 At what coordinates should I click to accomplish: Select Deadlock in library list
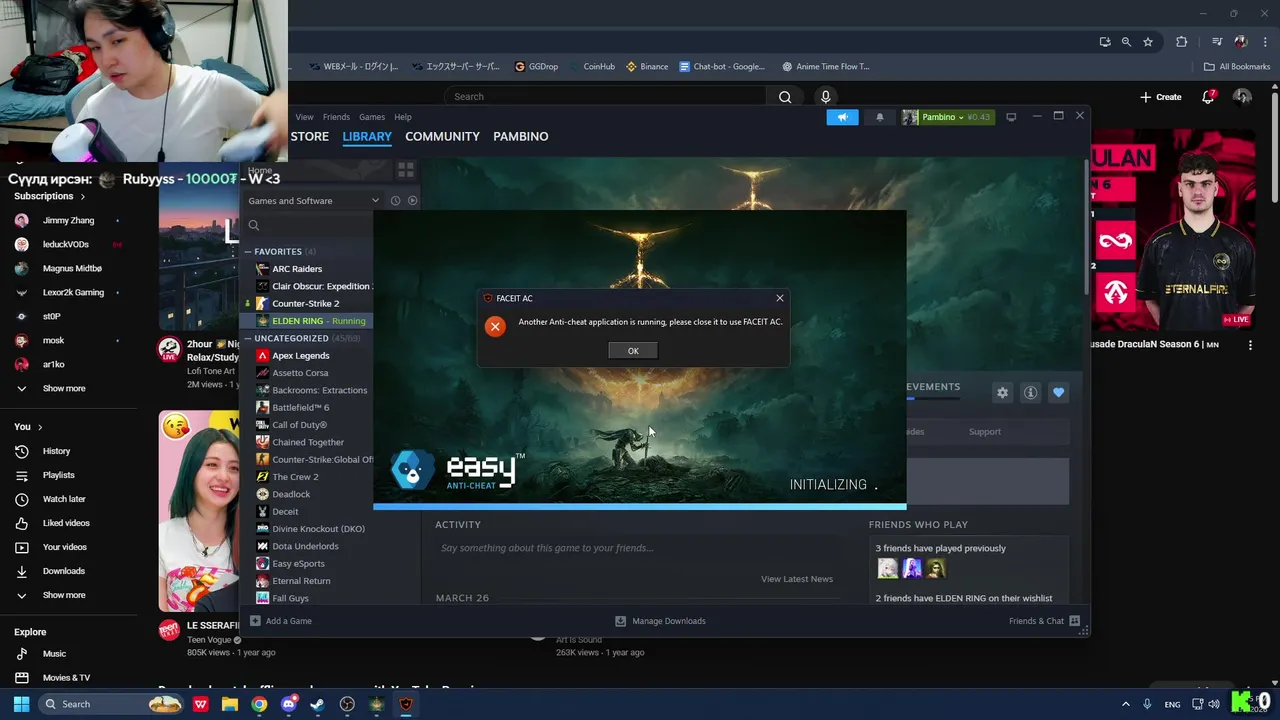click(x=291, y=495)
